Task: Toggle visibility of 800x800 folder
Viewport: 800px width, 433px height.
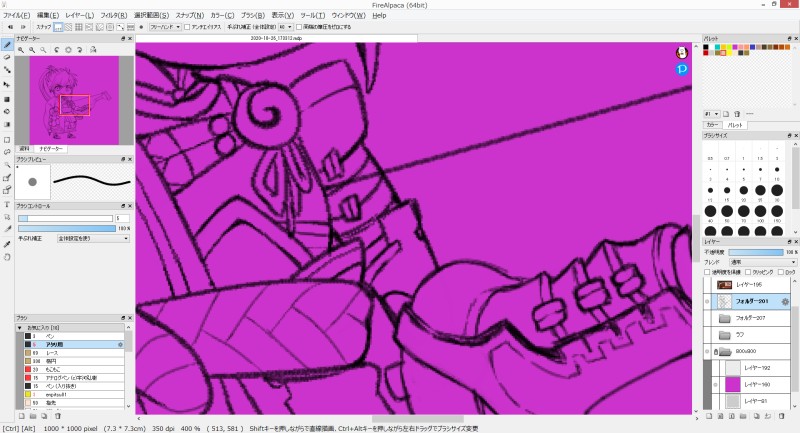Action: pos(707,351)
